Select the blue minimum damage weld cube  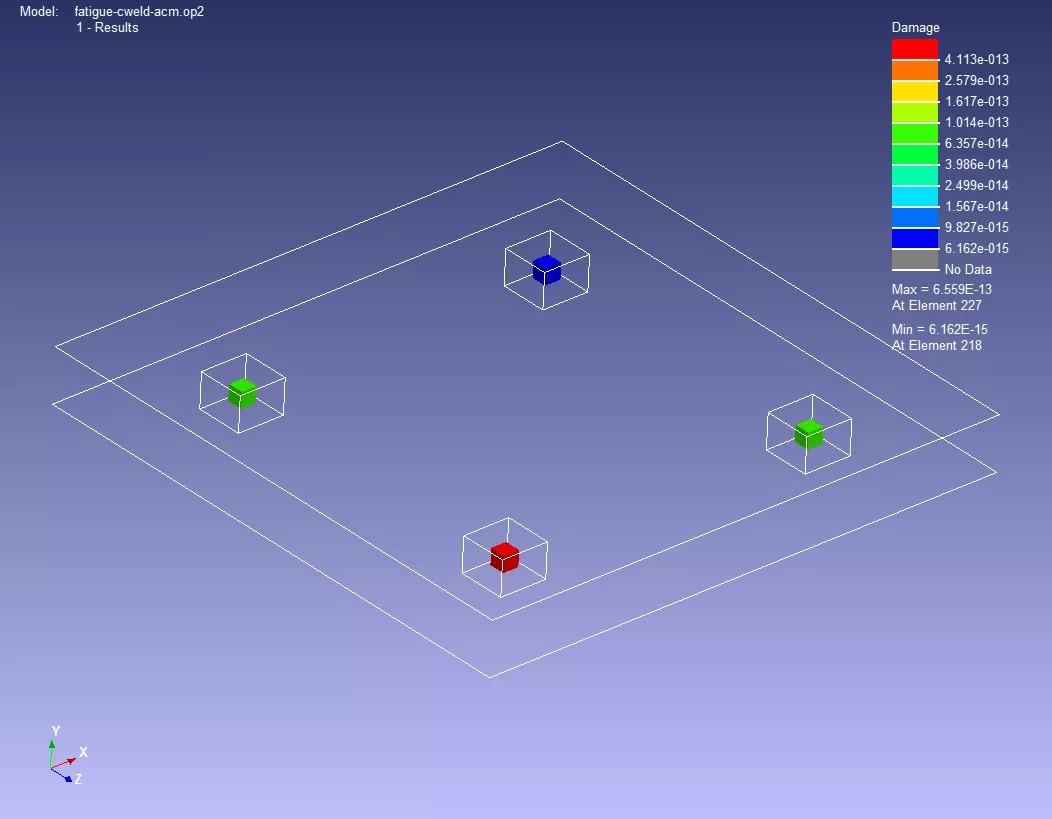(546, 270)
